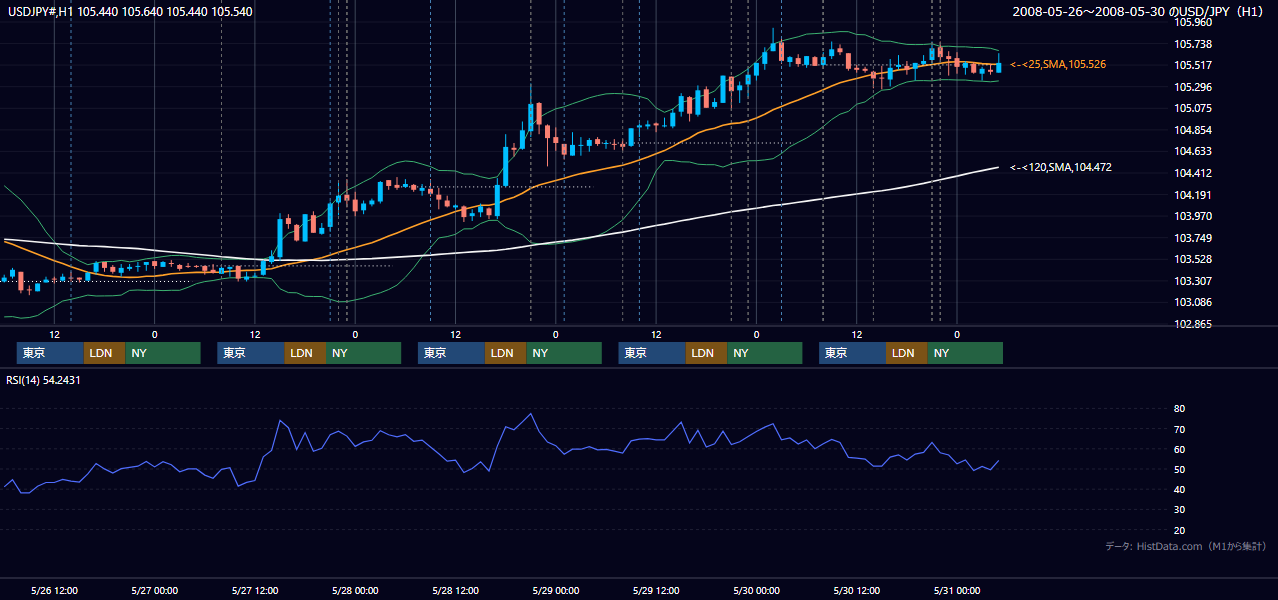The width and height of the screenshot is (1278, 600).
Task: Click the 105.738 price axis label
Action: tap(1192, 44)
